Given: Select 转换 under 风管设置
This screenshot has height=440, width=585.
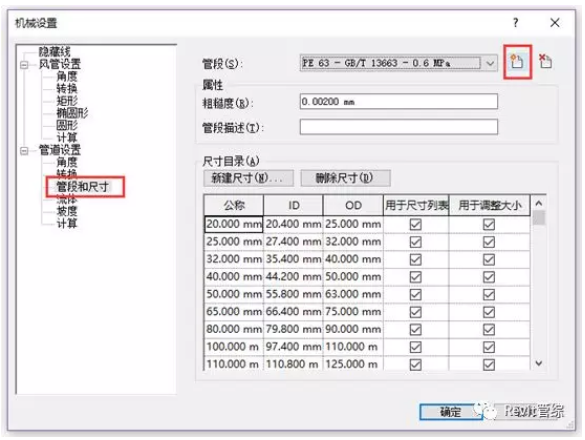Looking at the screenshot, I should pos(67,89).
